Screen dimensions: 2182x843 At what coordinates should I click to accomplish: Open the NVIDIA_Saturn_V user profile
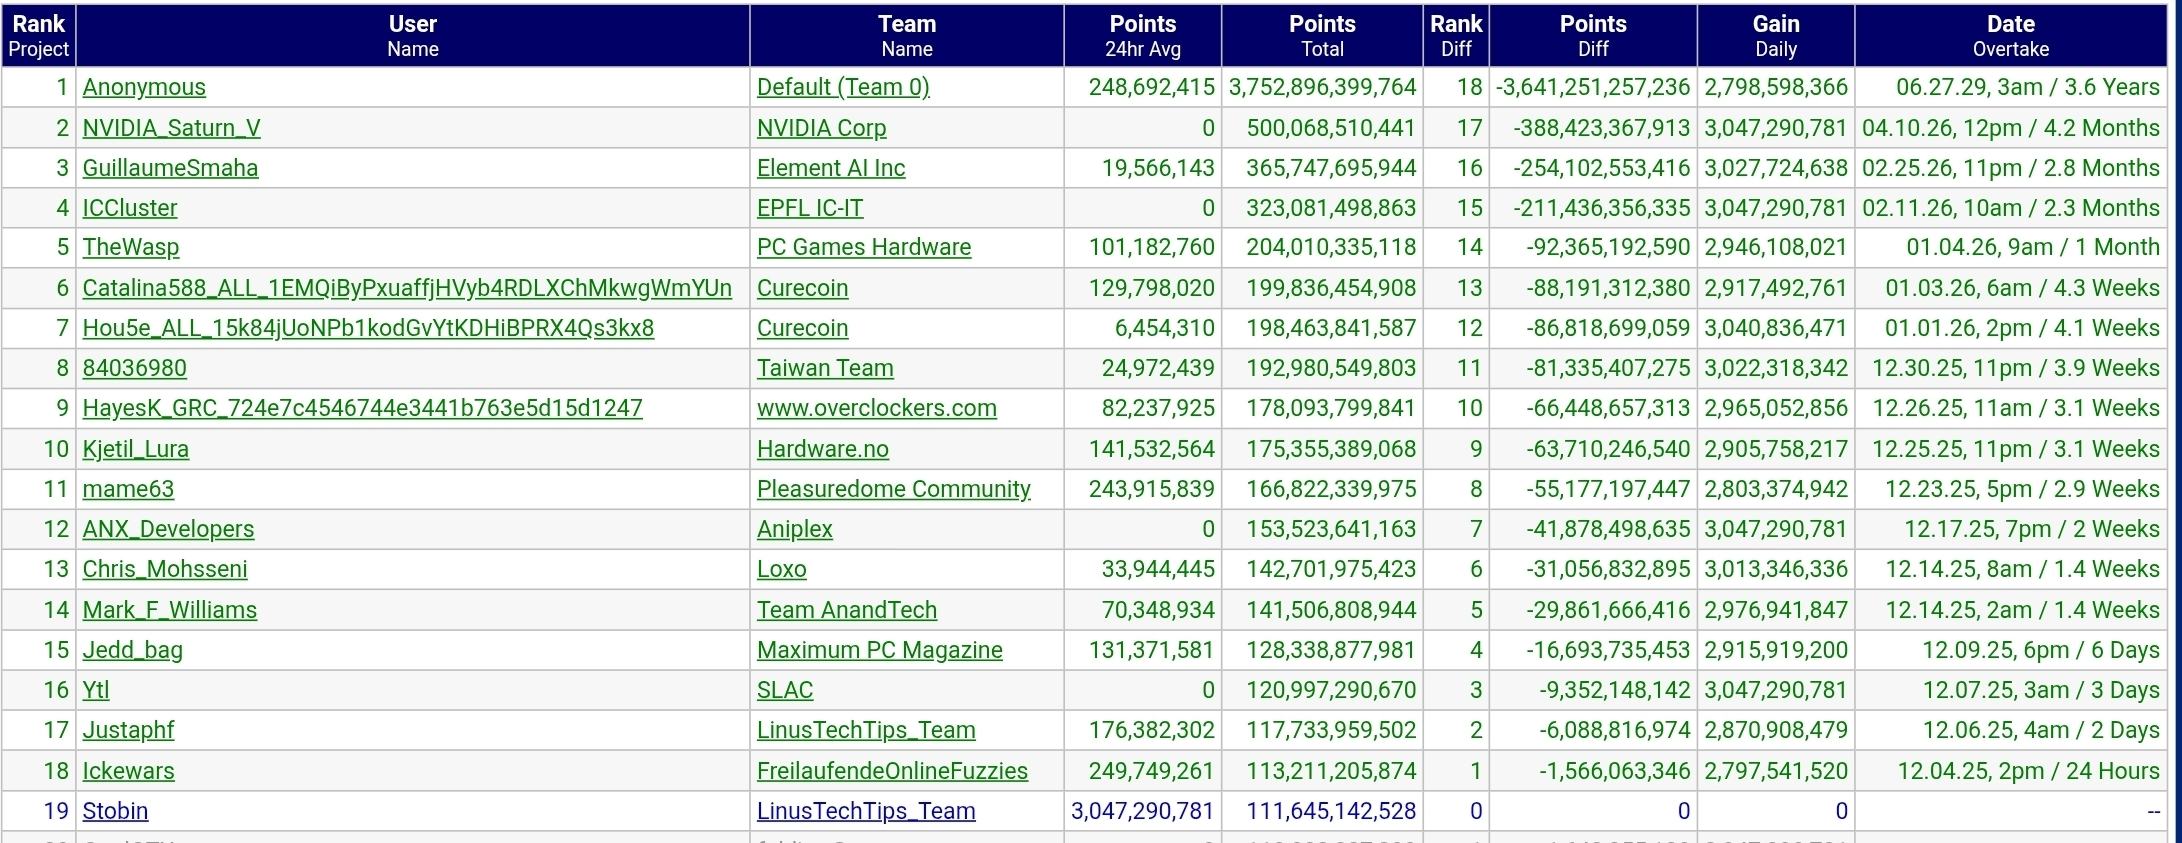pos(171,128)
